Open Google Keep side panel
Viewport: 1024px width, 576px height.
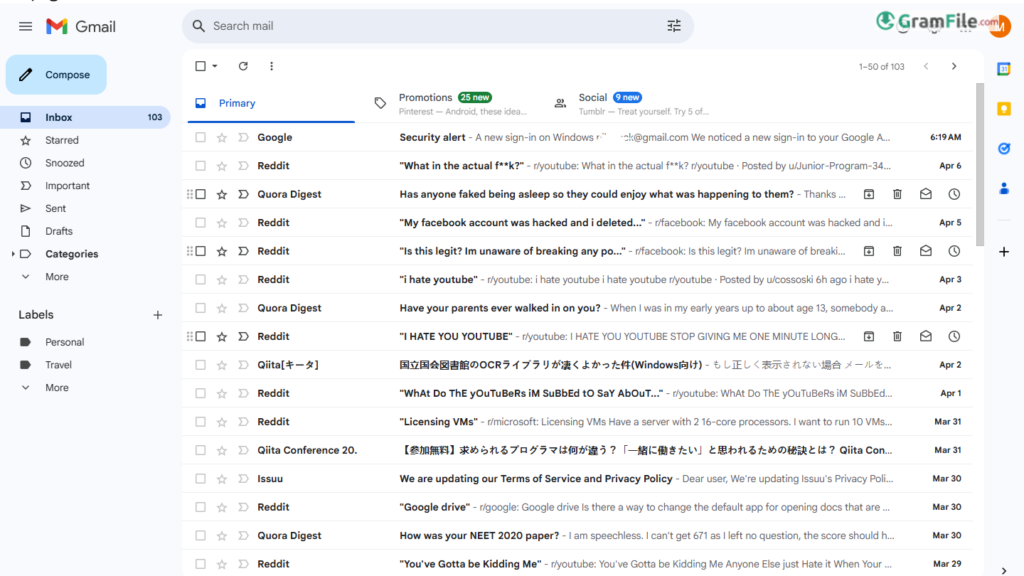1004,109
